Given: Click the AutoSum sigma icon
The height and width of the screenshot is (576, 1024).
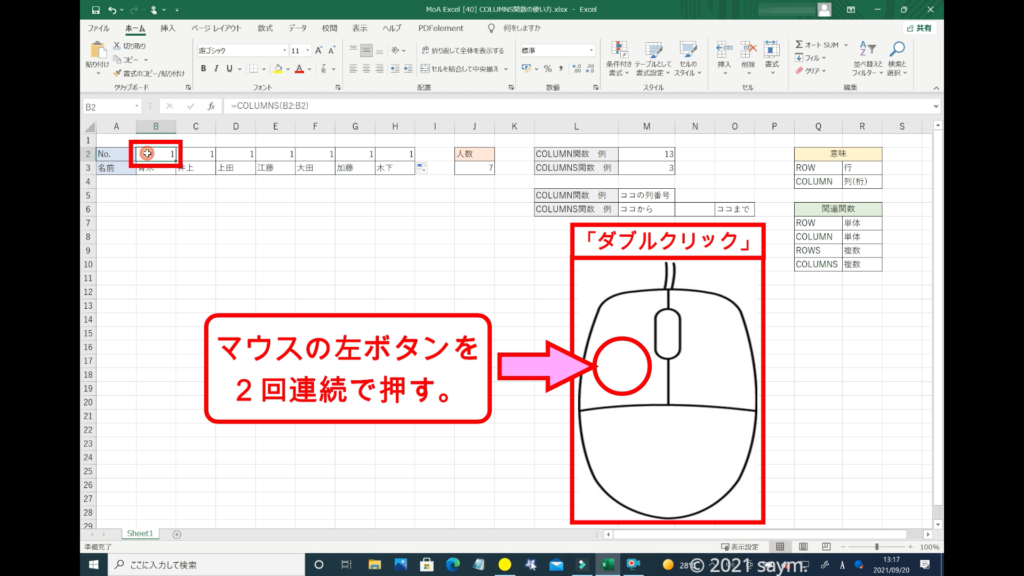Looking at the screenshot, I should click(800, 45).
